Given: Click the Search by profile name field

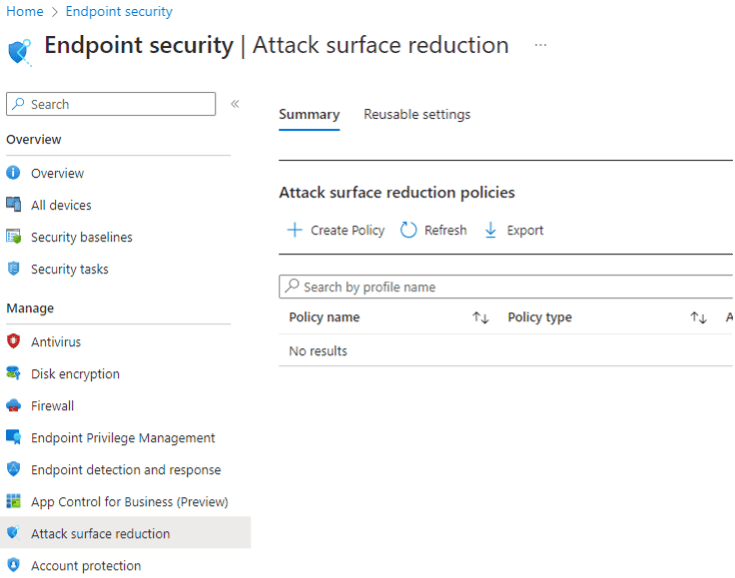Looking at the screenshot, I should point(506,287).
